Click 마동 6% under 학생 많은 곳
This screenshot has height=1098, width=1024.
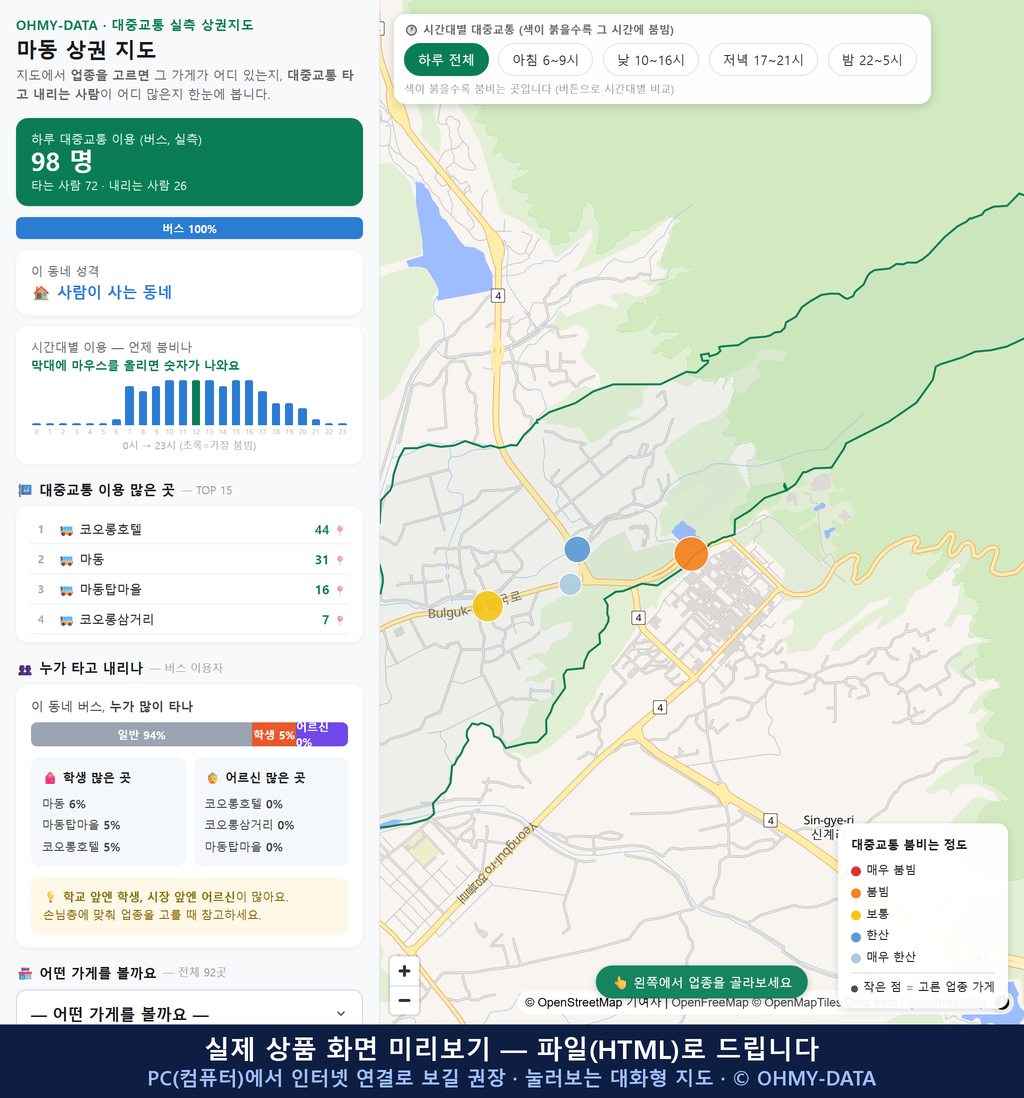click(x=64, y=804)
